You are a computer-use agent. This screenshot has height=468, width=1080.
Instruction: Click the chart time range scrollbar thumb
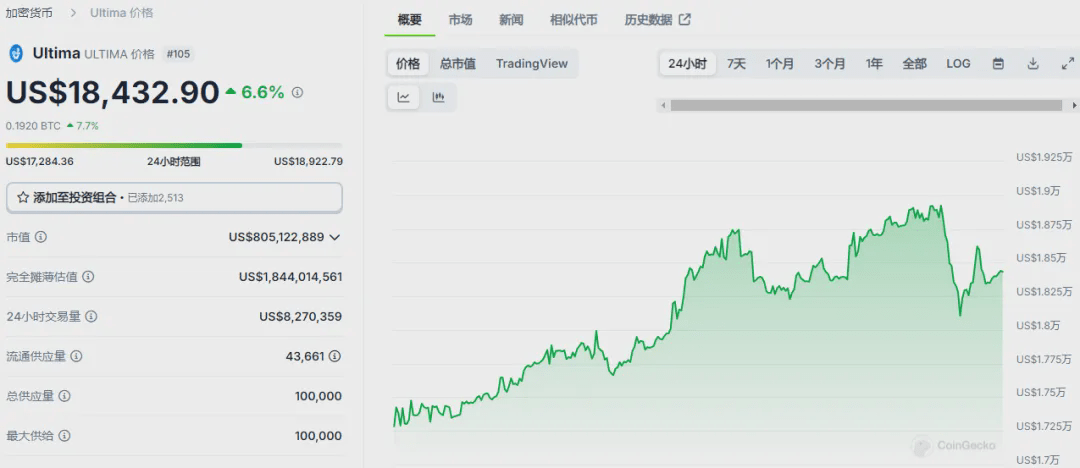[x=866, y=105]
